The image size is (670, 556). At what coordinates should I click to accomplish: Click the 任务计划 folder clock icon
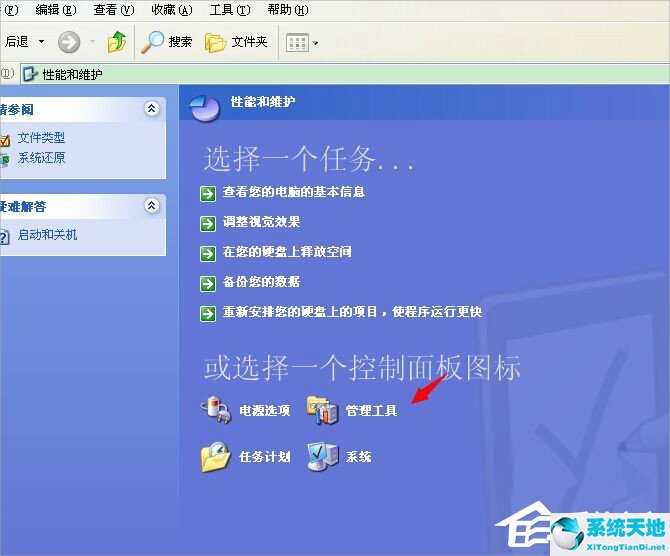point(216,457)
